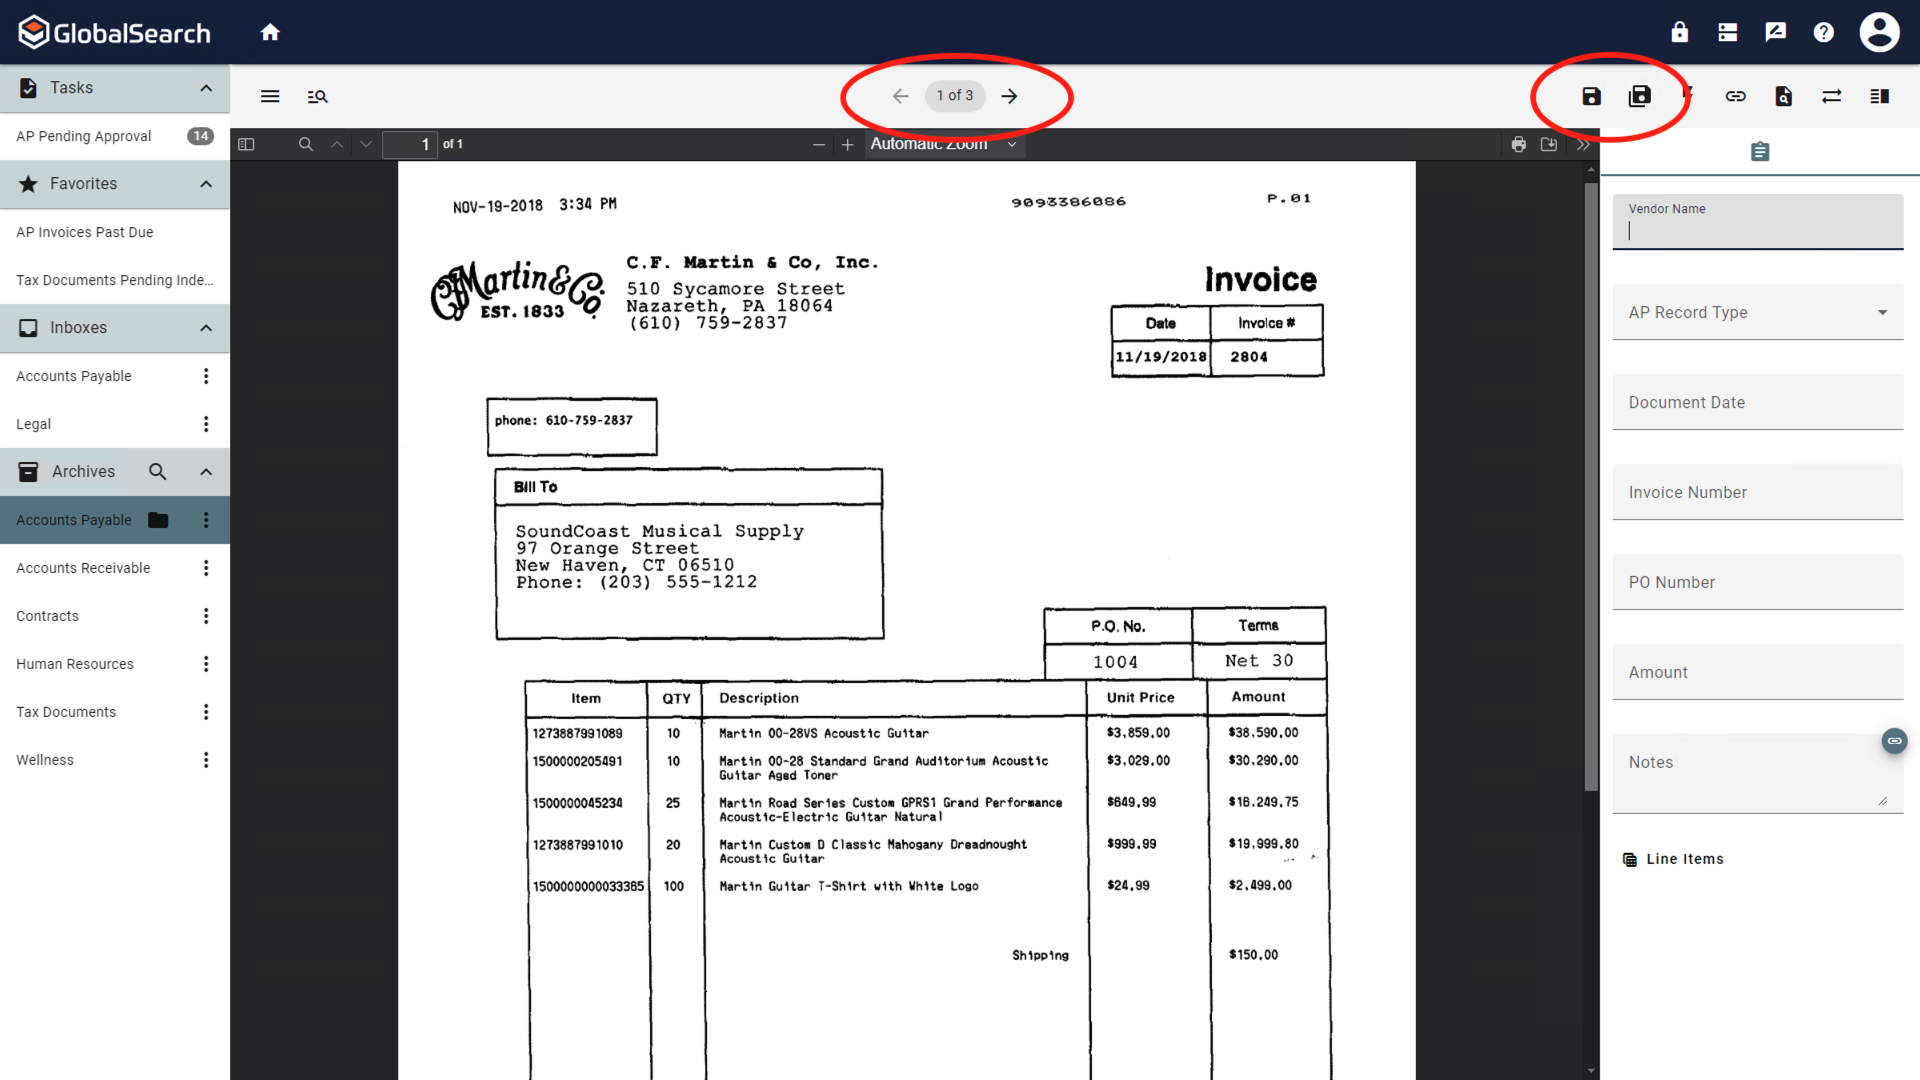Open the help icon
1920x1080 pixels.
[x=1823, y=31]
